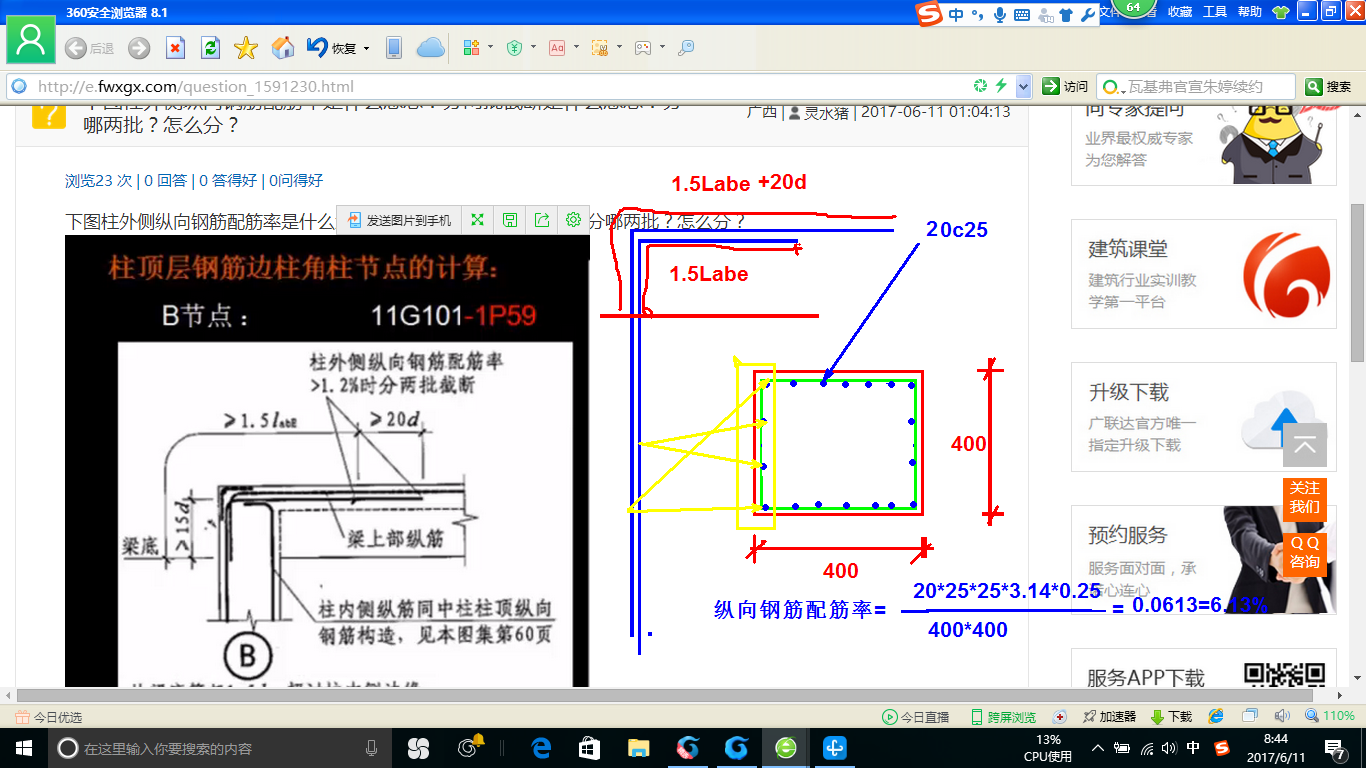Viewport: 1366px width, 768px height.
Task: Open the Sogou wrench settings icon
Action: [x=1088, y=15]
